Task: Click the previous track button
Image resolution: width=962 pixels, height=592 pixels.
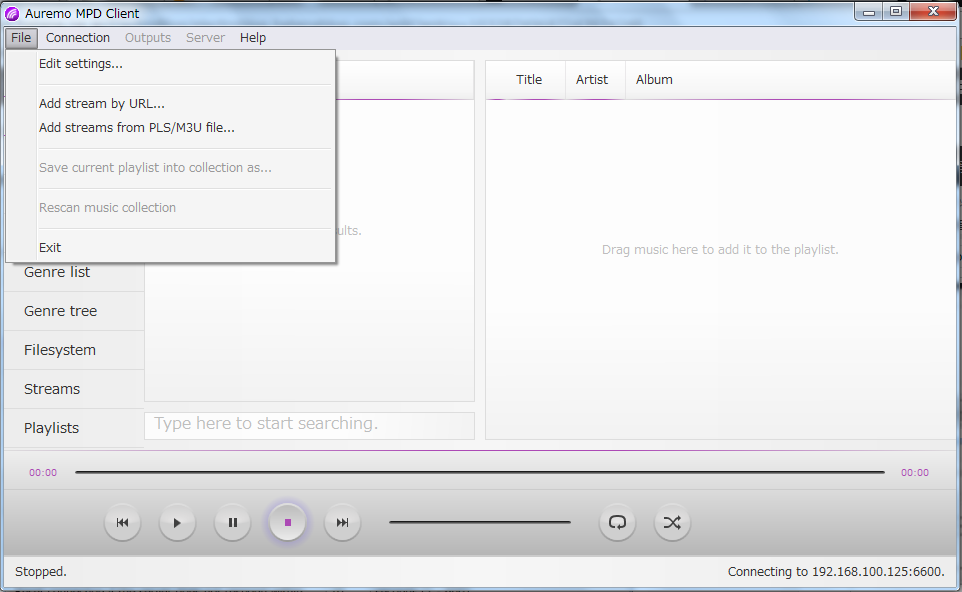Action: 123,523
